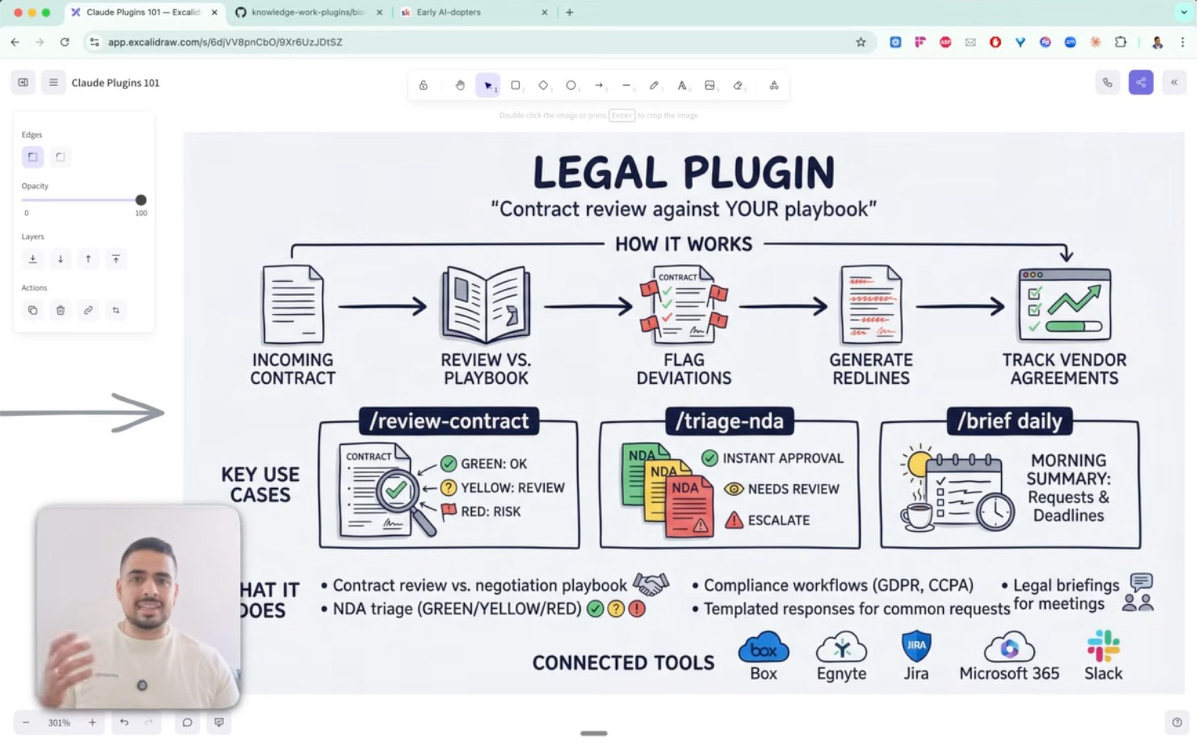Toggle the keep-tool-active lock
1200x742 pixels.
[x=423, y=86]
